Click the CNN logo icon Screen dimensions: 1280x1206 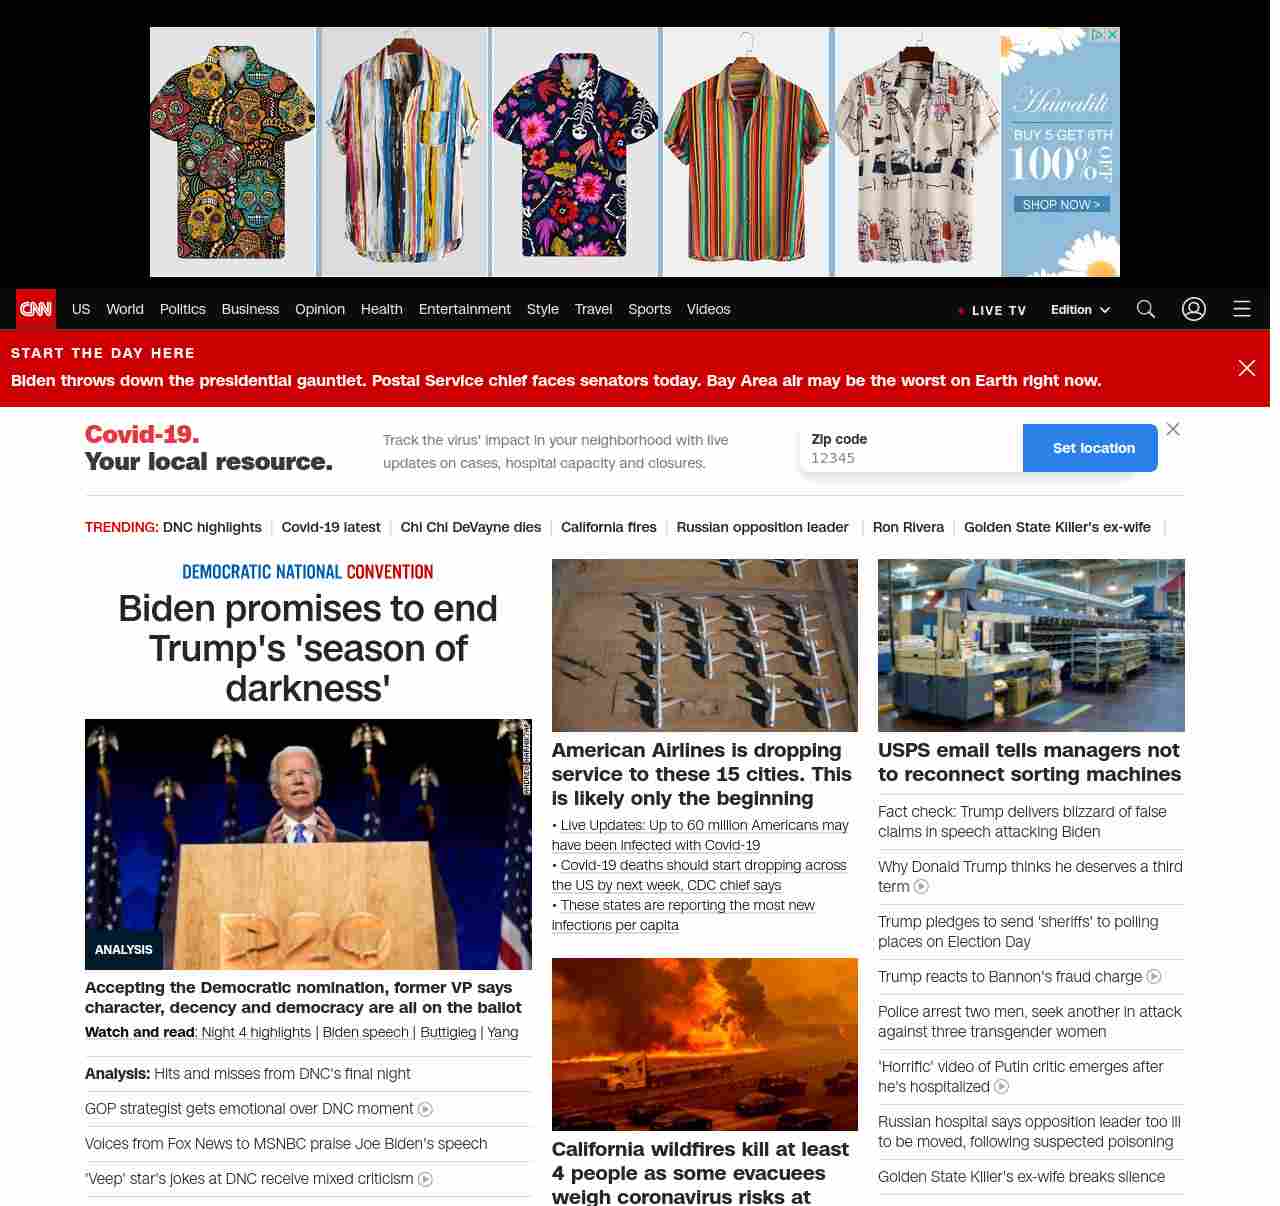(x=36, y=309)
